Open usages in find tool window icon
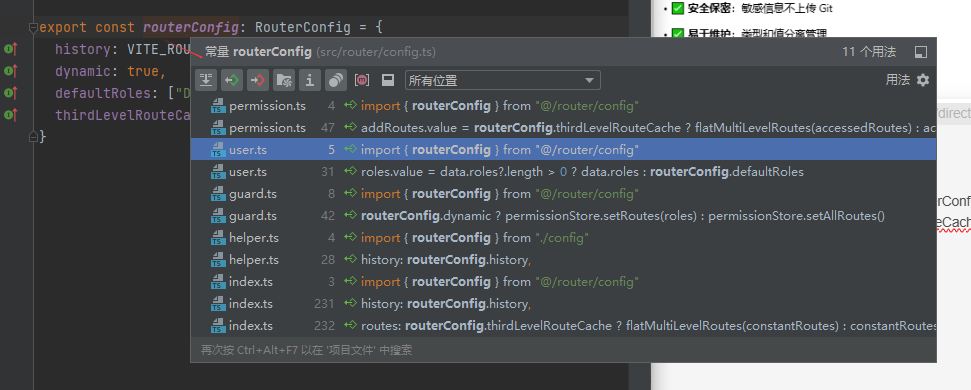 (921, 53)
